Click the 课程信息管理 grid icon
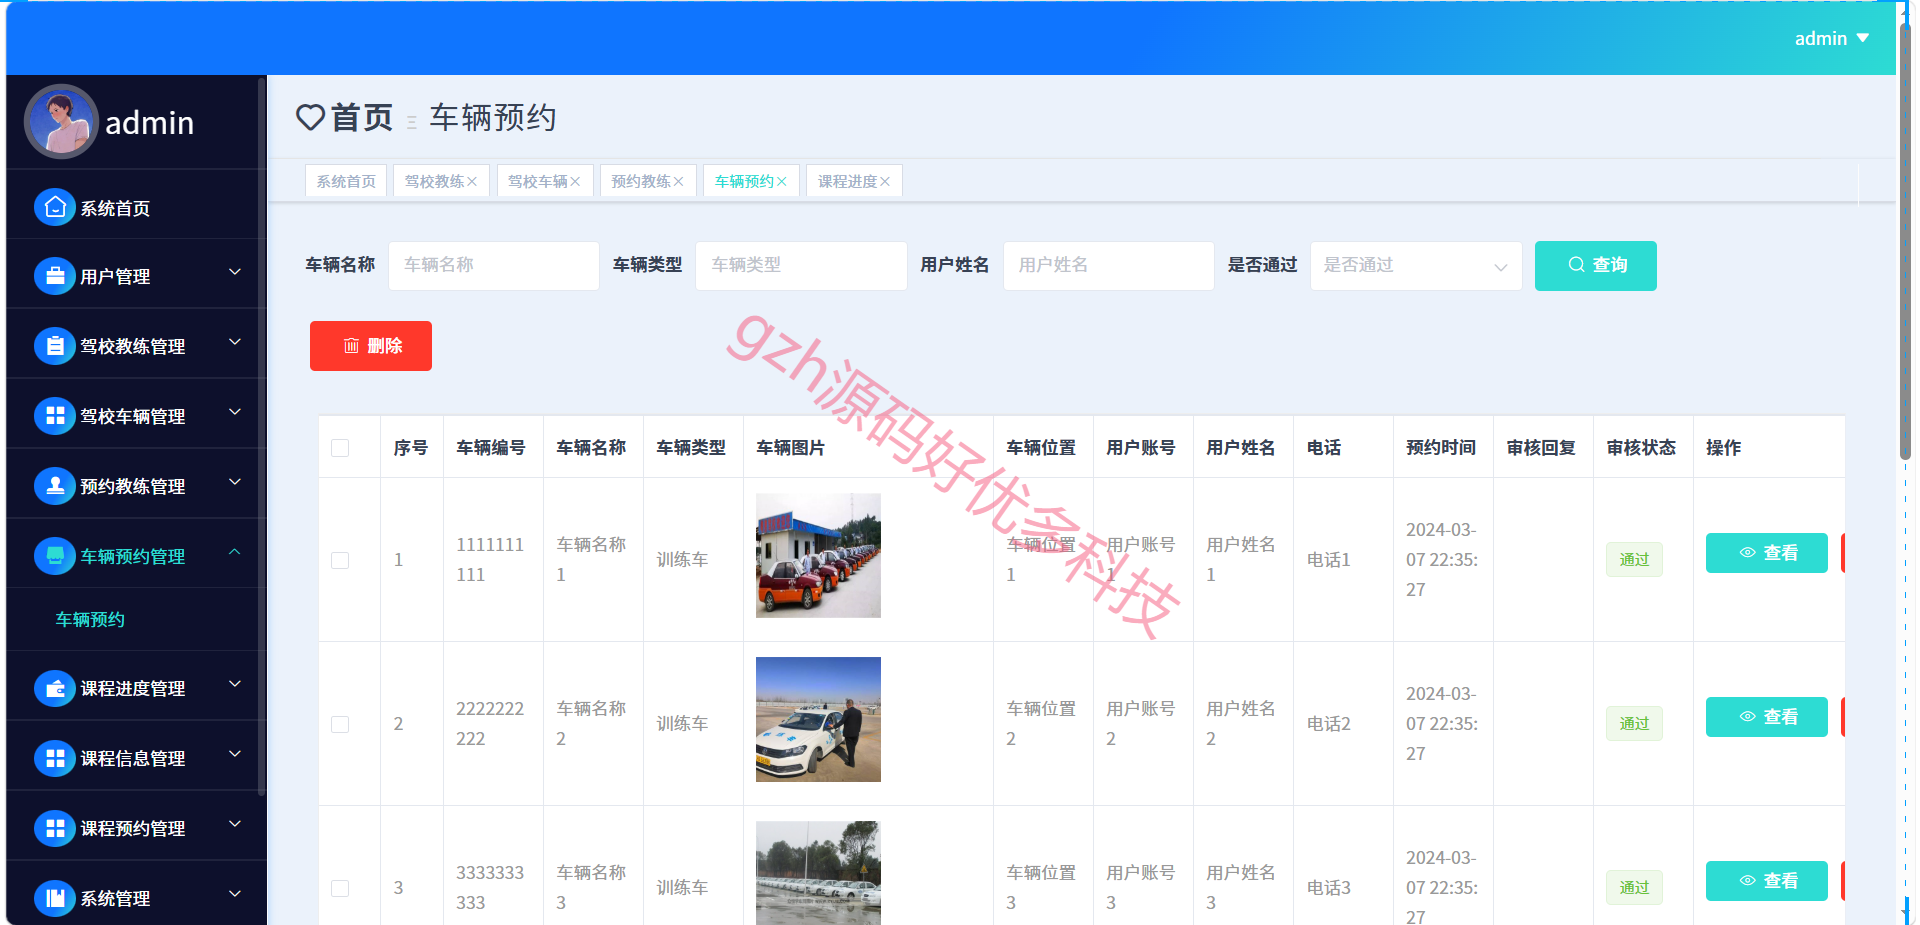This screenshot has width=1920, height=925. [55, 758]
